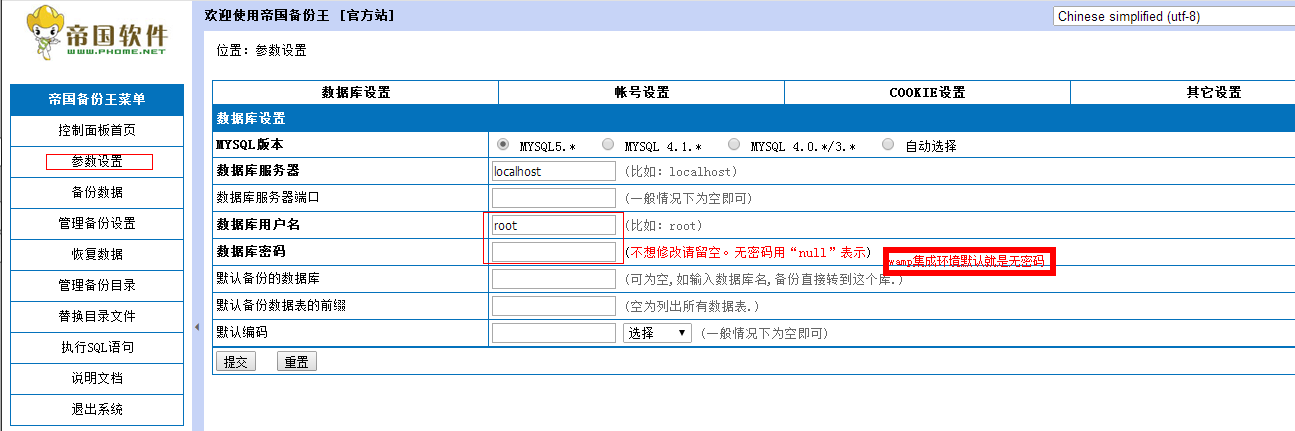Click 退出系统 to log out
The image size is (1295, 431).
97,409
